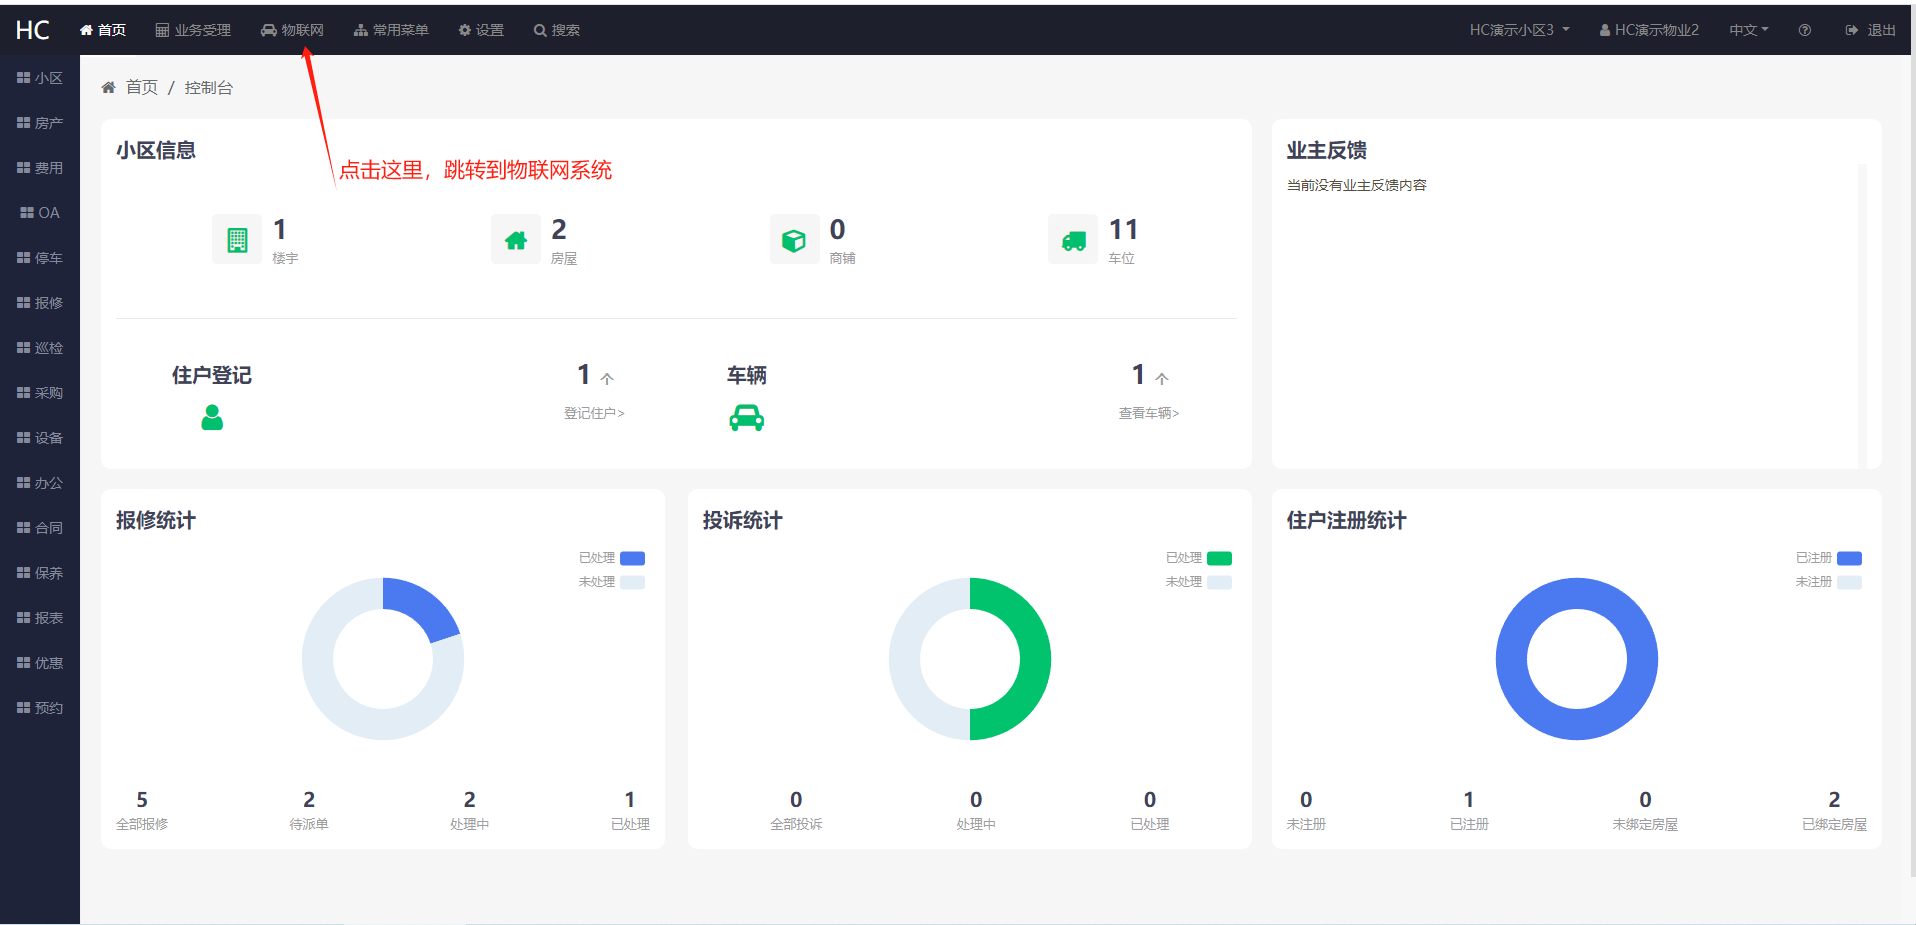
Task: Open the HC演示物业2 user account
Action: [x=1649, y=30]
